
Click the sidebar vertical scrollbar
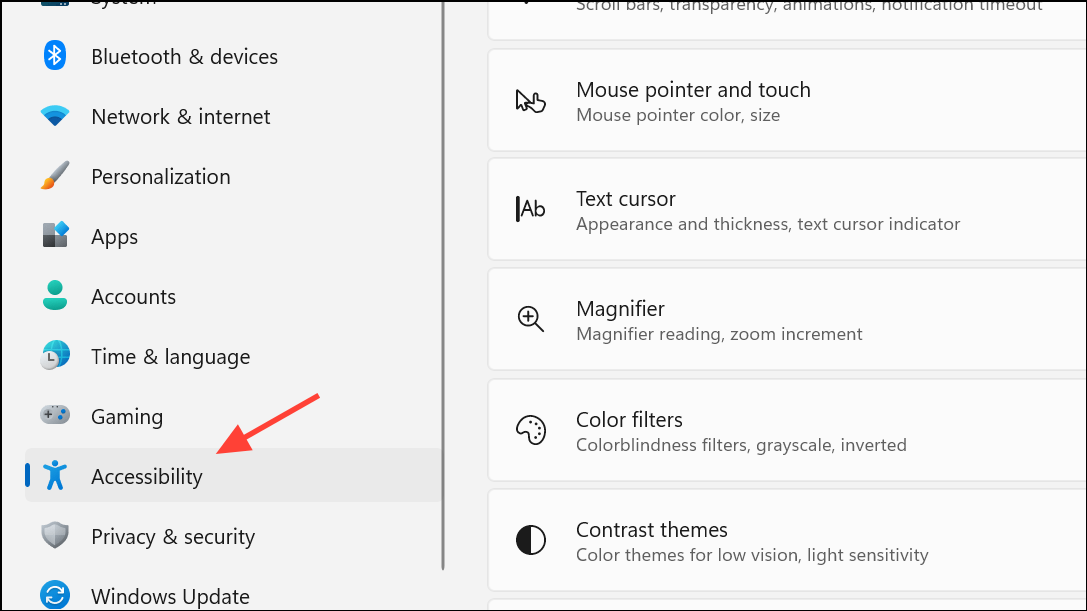(x=442, y=284)
